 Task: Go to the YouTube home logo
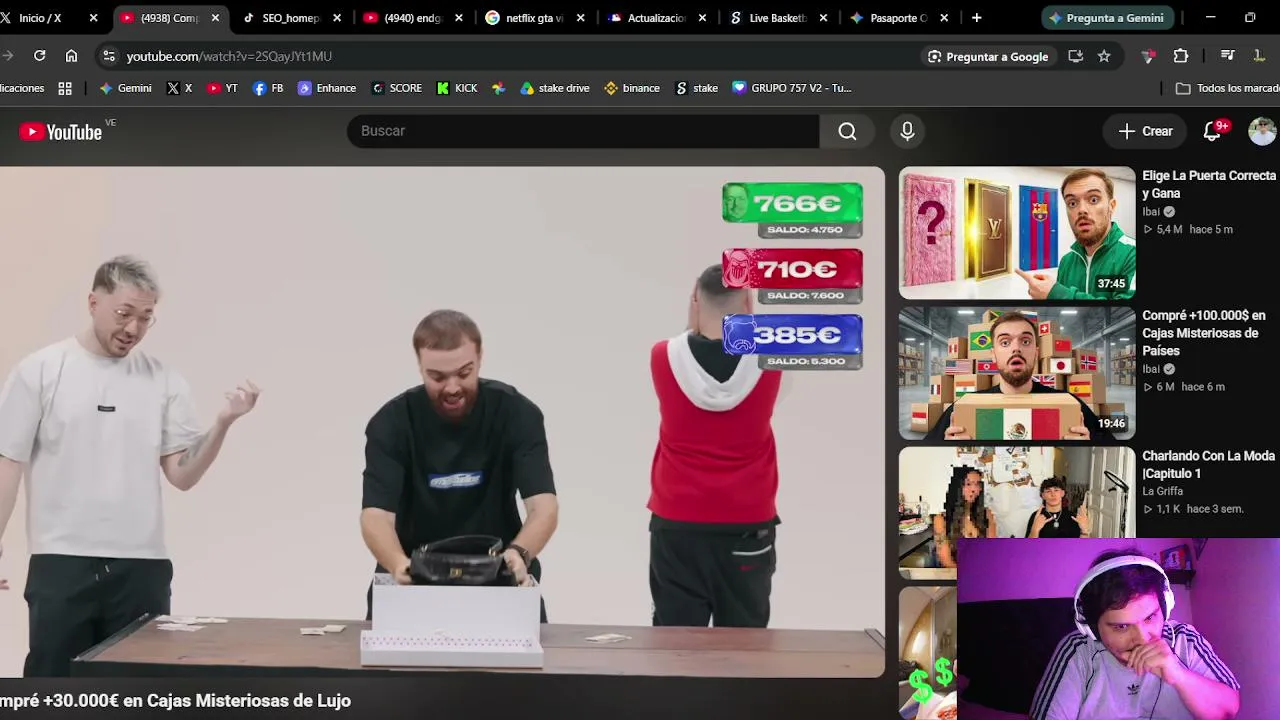pyautogui.click(x=60, y=131)
